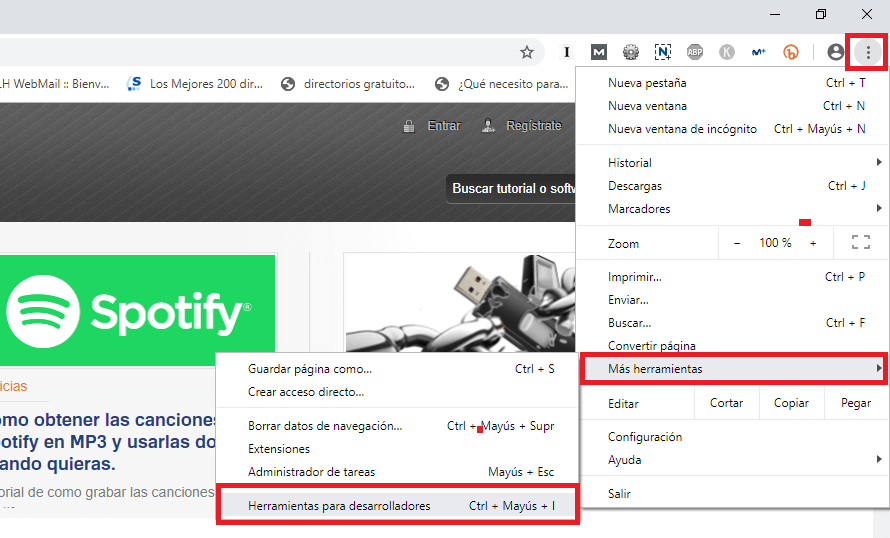The image size is (890, 538).
Task: Open Borrar datos de navegación...
Action: 398,426
